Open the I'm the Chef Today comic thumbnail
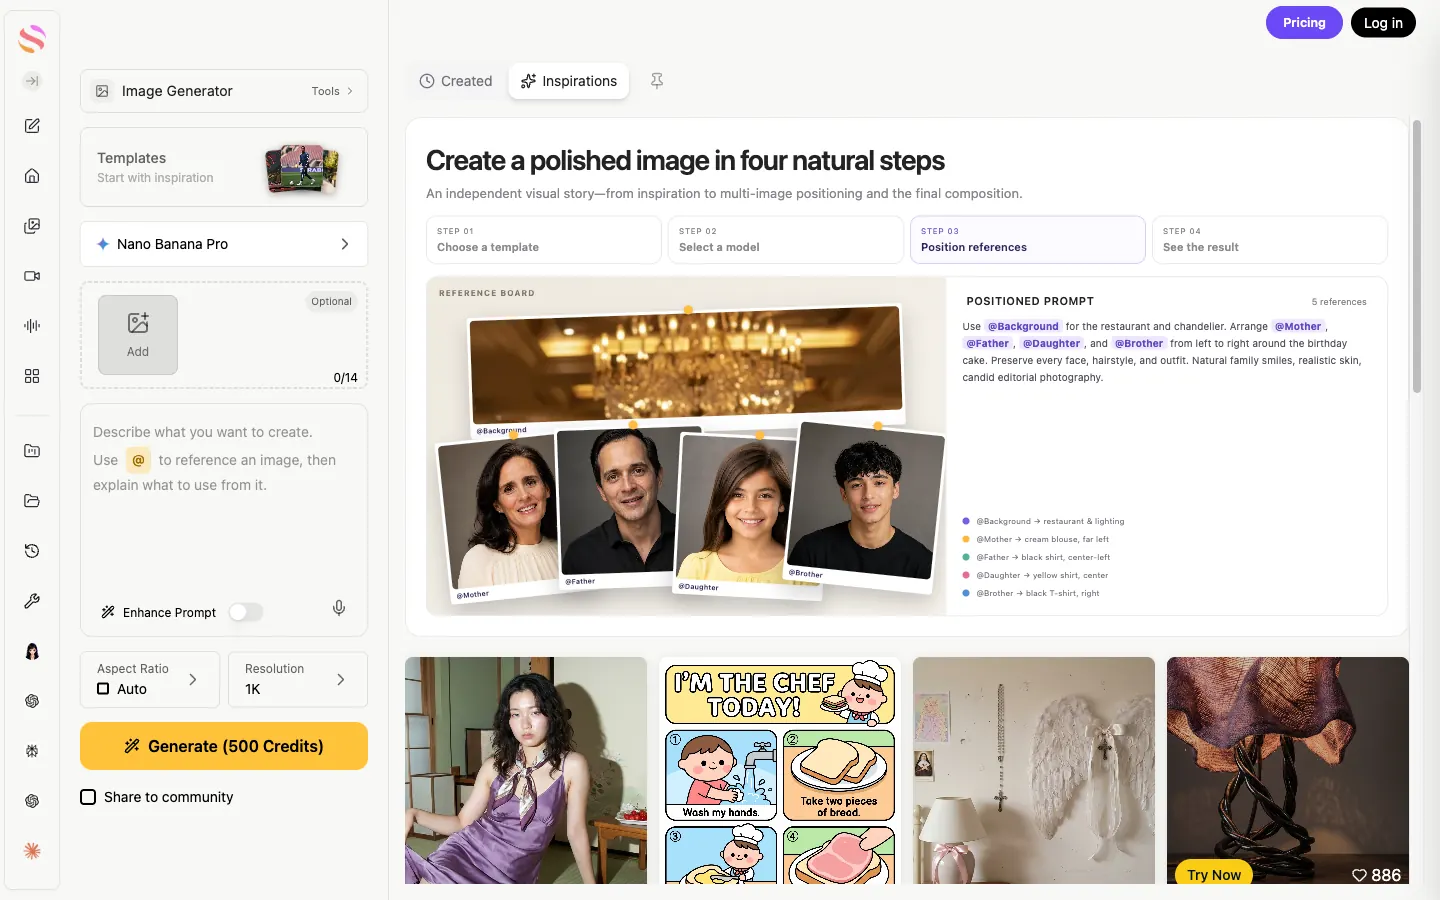The height and width of the screenshot is (900, 1440). [780, 770]
